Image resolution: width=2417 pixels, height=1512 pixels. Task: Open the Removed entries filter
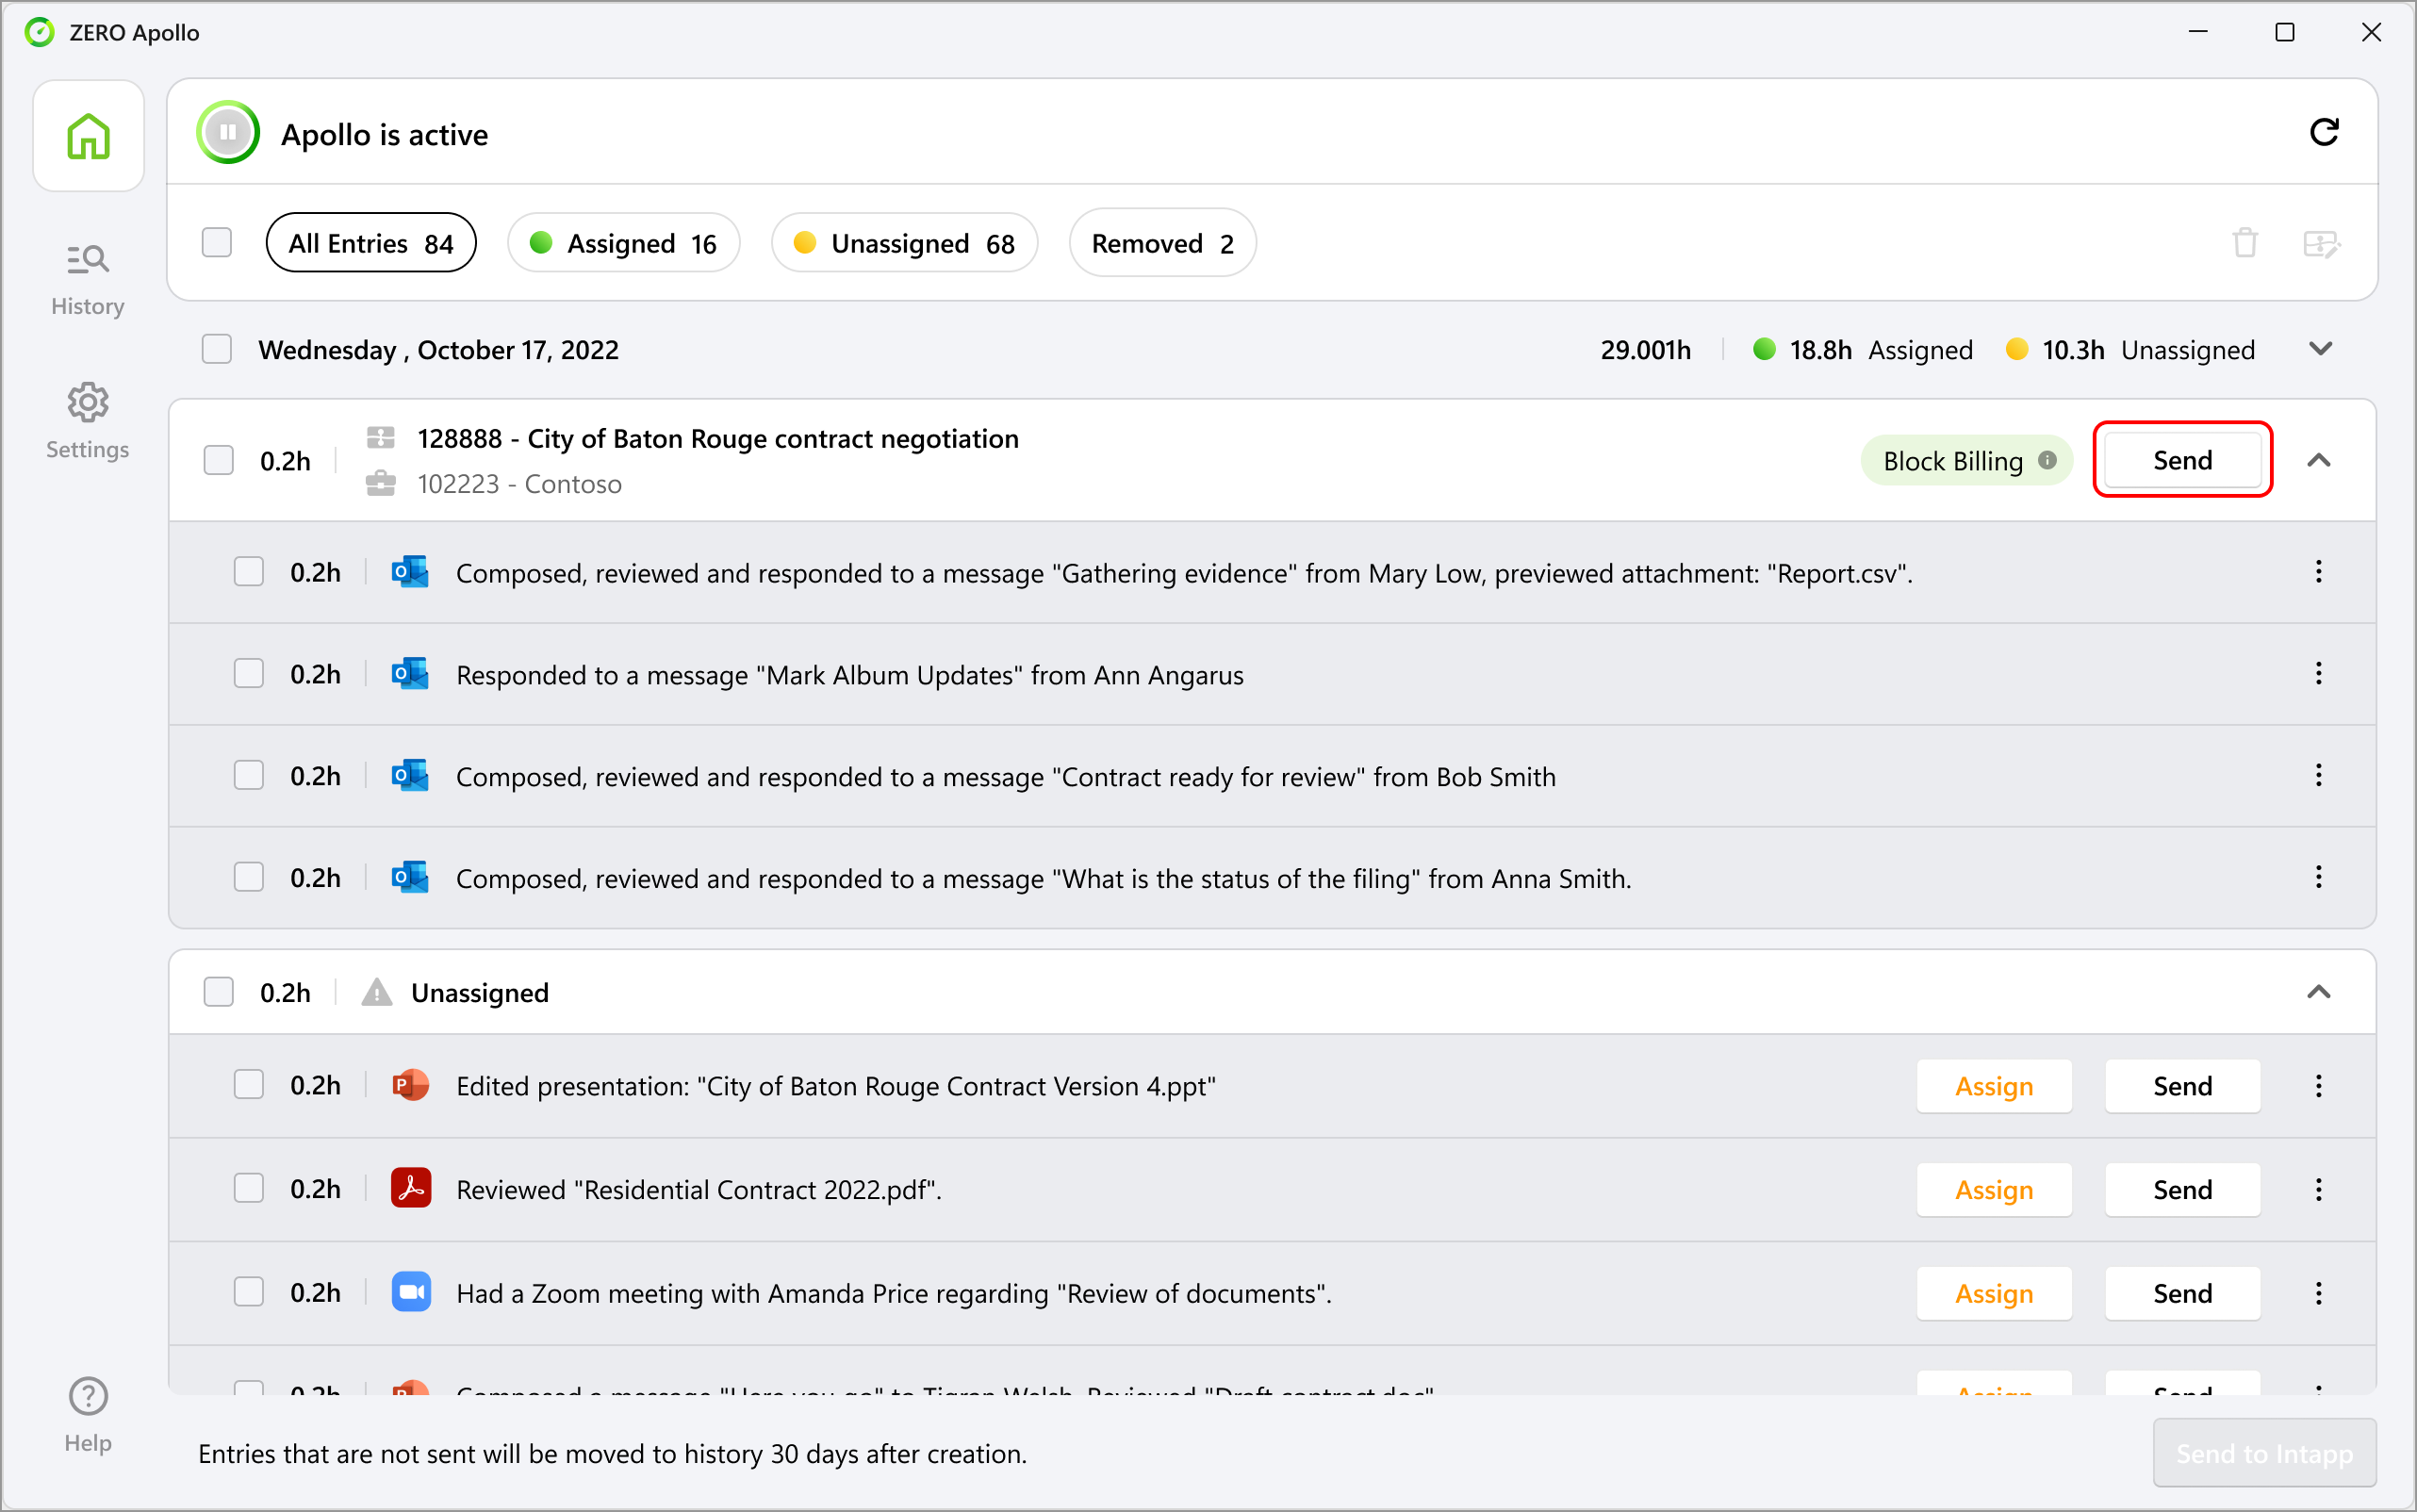coord(1161,242)
